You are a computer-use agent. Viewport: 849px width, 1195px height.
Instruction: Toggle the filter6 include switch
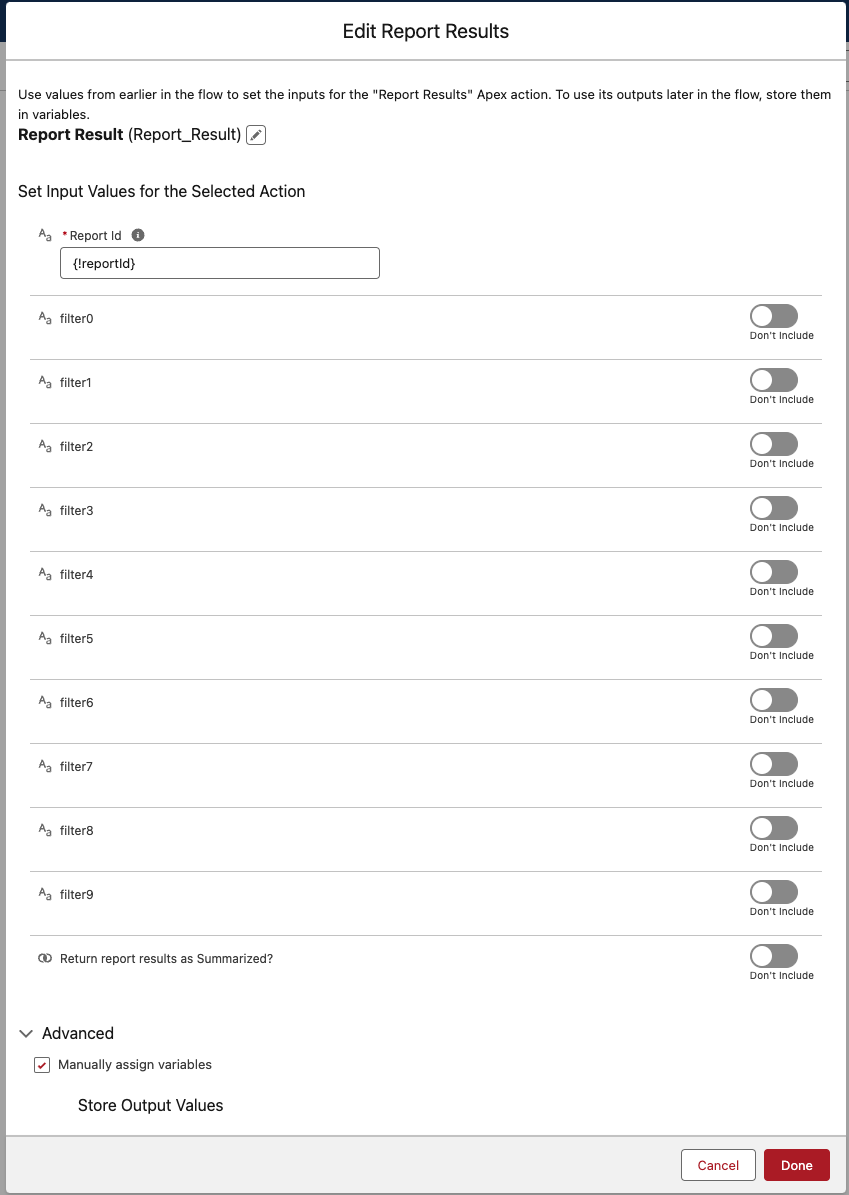click(774, 700)
